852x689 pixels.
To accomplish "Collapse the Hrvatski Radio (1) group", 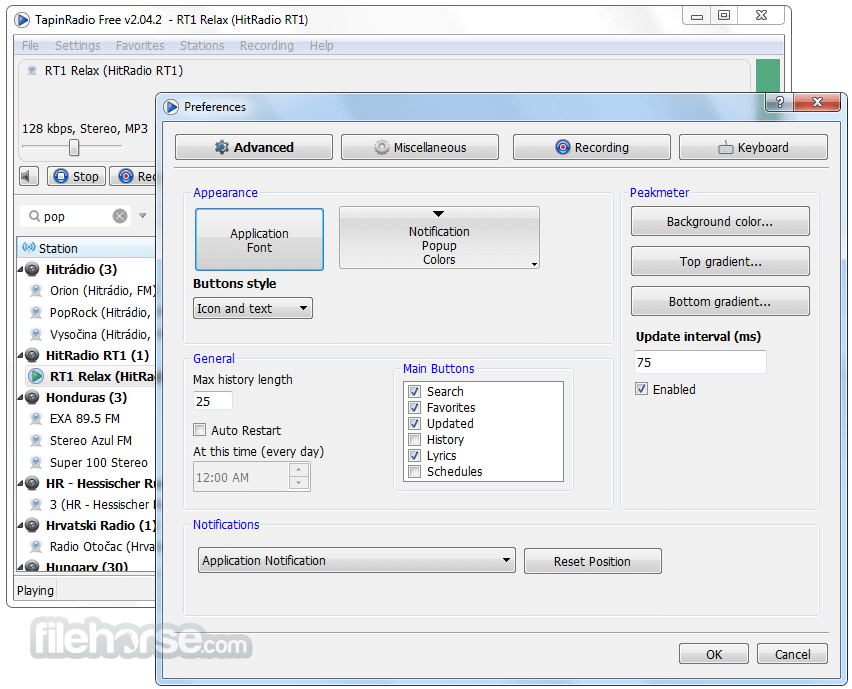I will coord(20,525).
